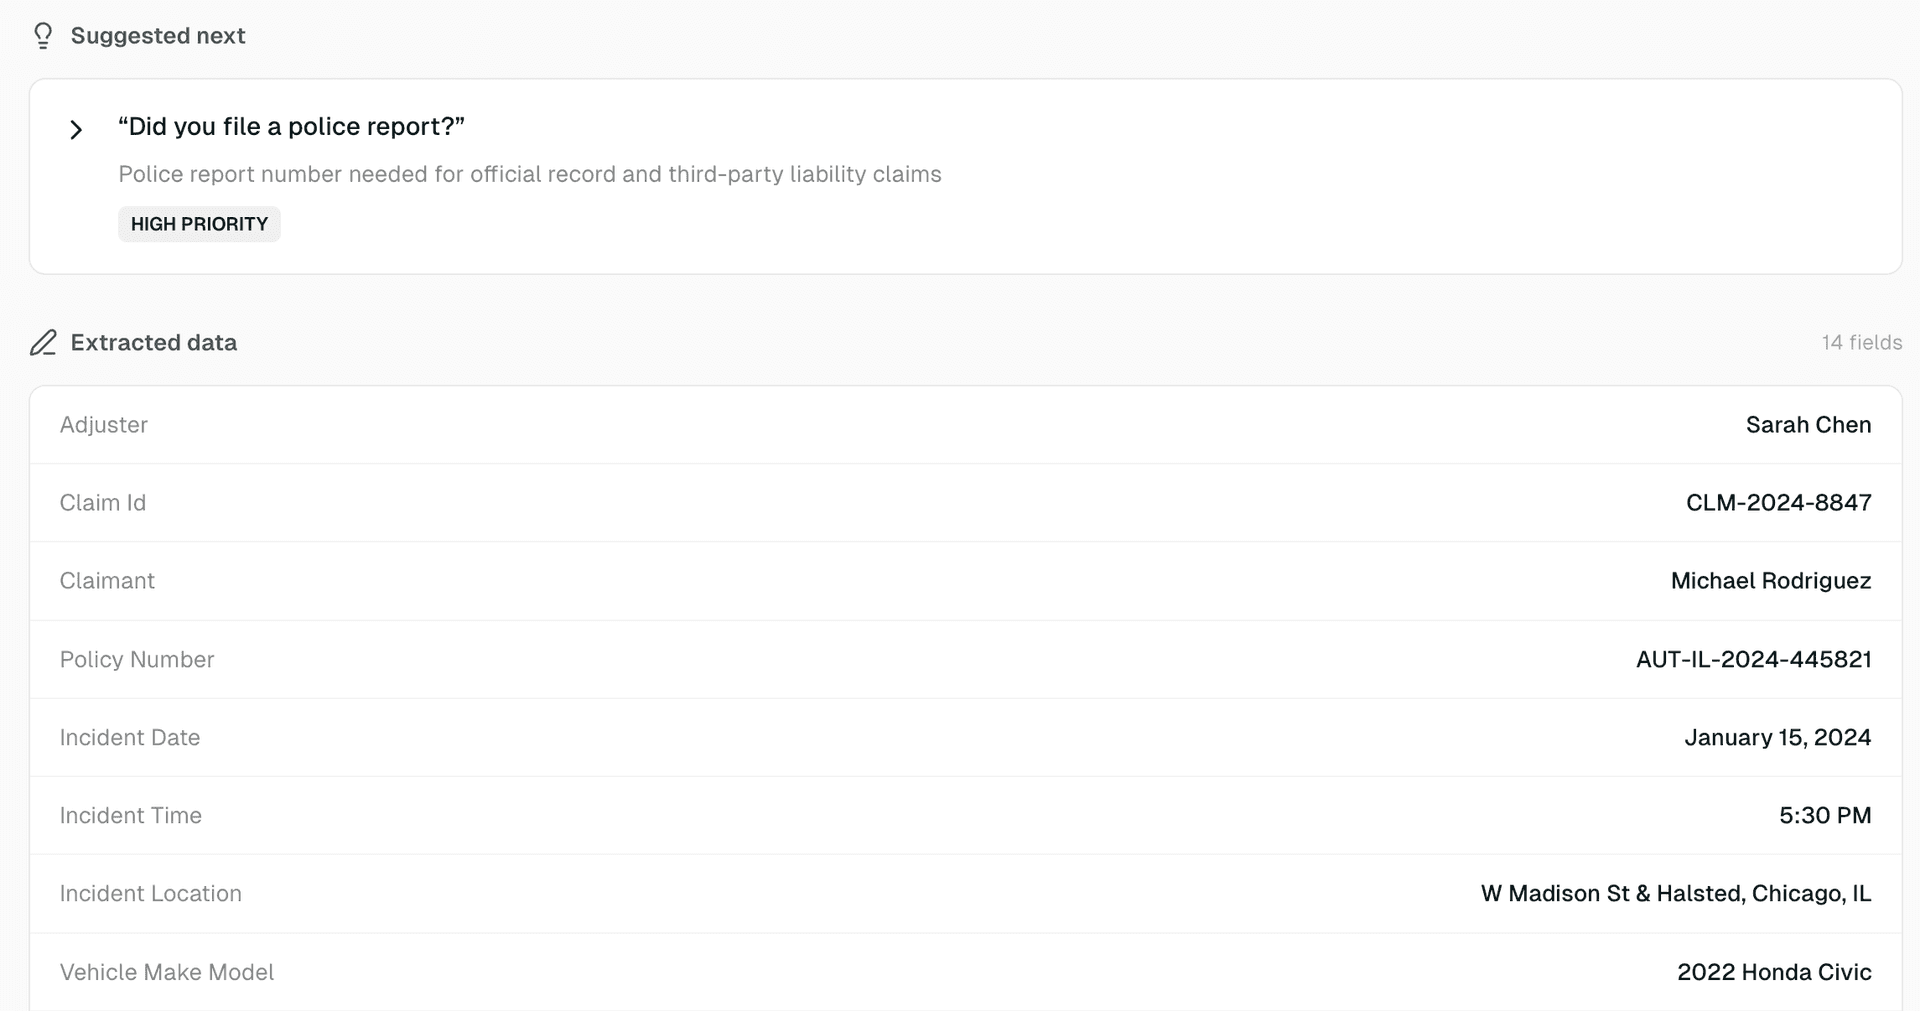Click the lightbulb Suggested next icon

(42, 35)
